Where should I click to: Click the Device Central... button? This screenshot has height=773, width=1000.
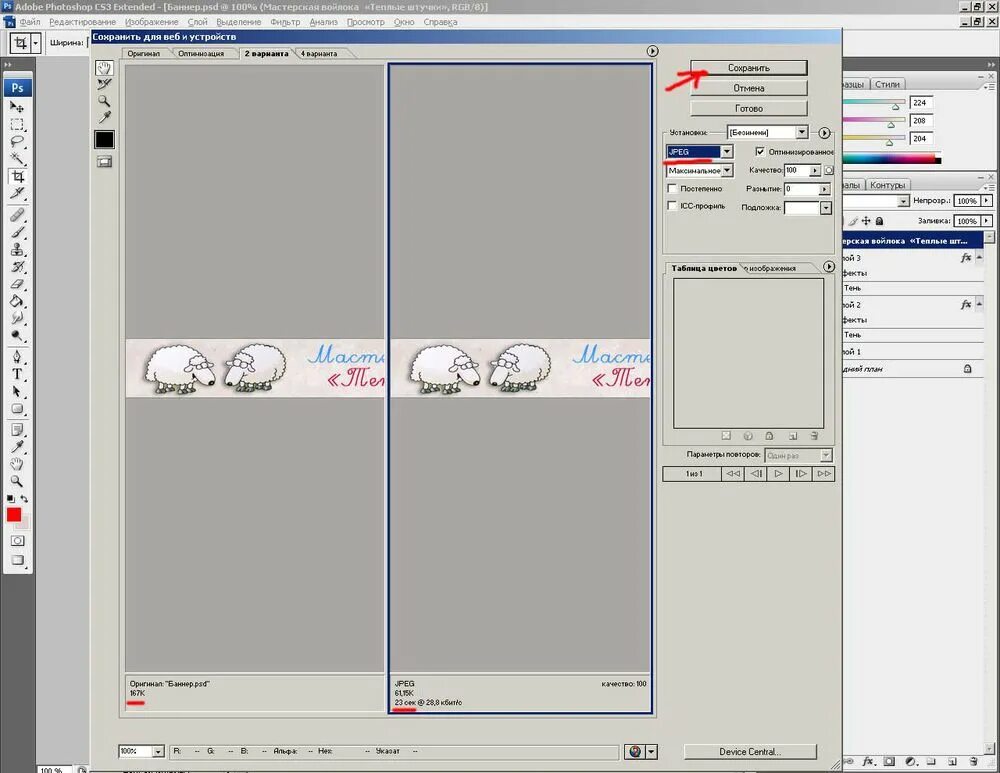coord(750,752)
